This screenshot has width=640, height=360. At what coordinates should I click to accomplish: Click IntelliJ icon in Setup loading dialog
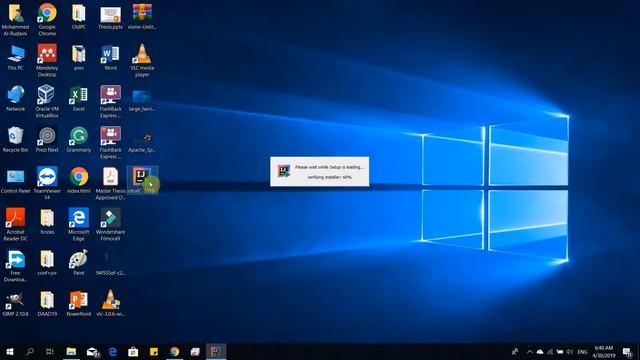pyautogui.click(x=284, y=171)
